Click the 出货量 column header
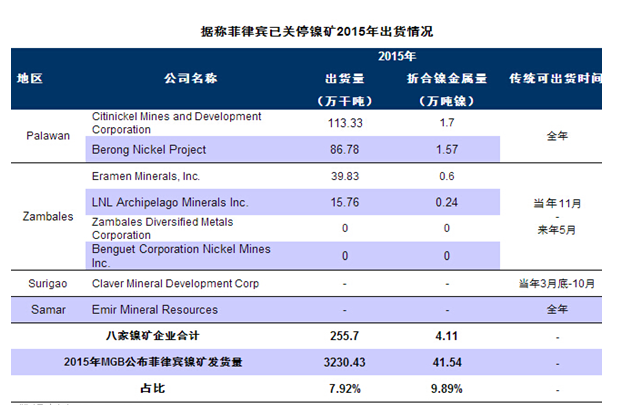The image size is (617, 405). click(344, 77)
